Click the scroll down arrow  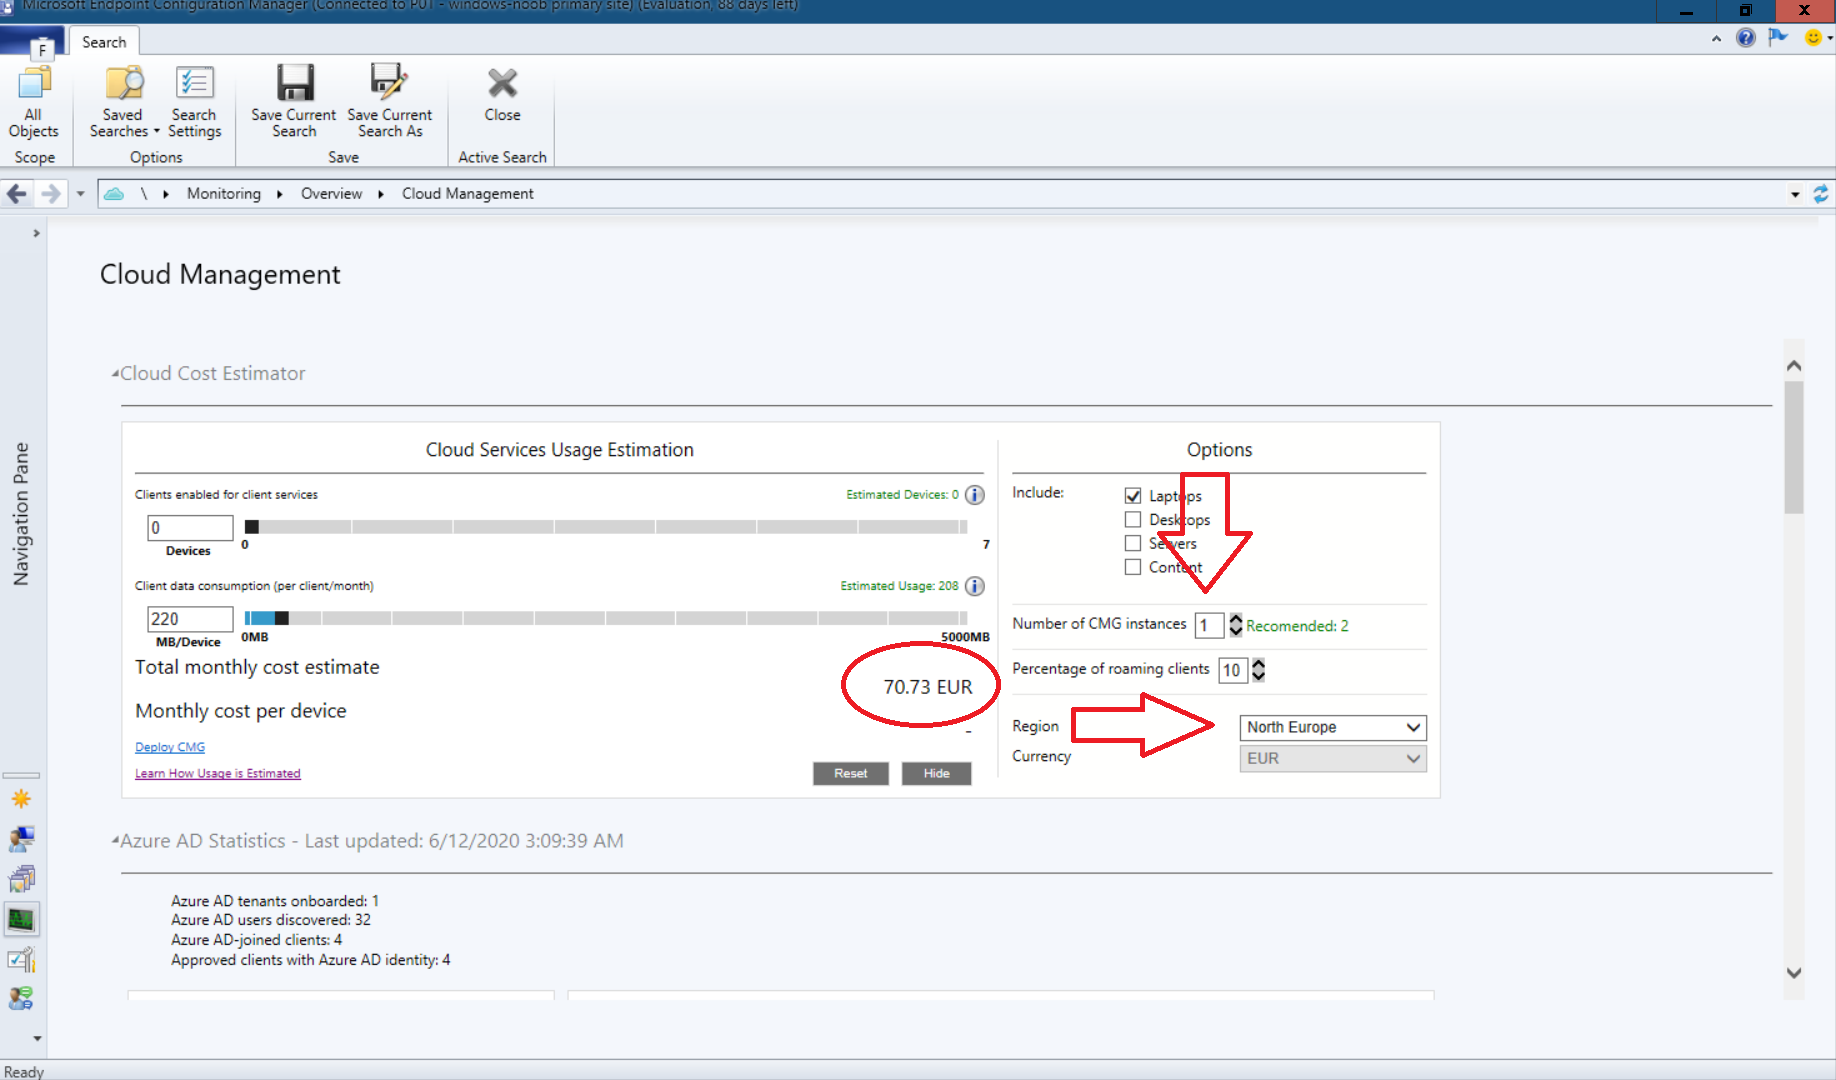tap(1794, 972)
